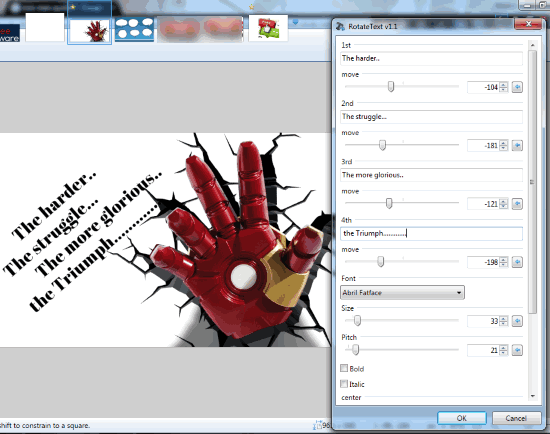
Task: Reset the 1st move value
Action: click(x=517, y=87)
